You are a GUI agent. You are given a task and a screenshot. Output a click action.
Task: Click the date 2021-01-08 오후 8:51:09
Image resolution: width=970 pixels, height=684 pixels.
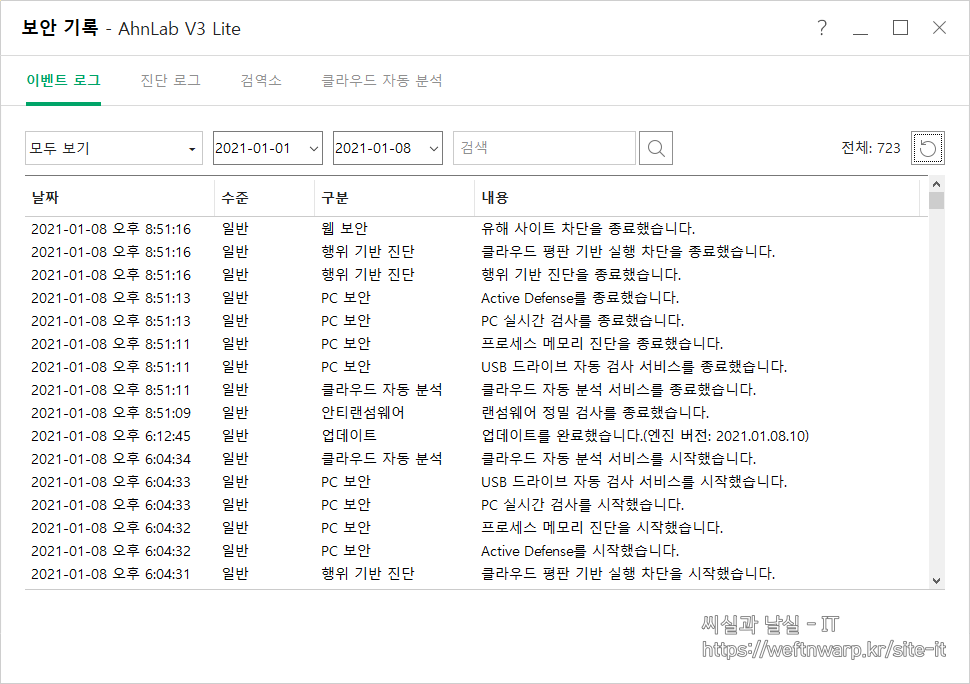(111, 413)
